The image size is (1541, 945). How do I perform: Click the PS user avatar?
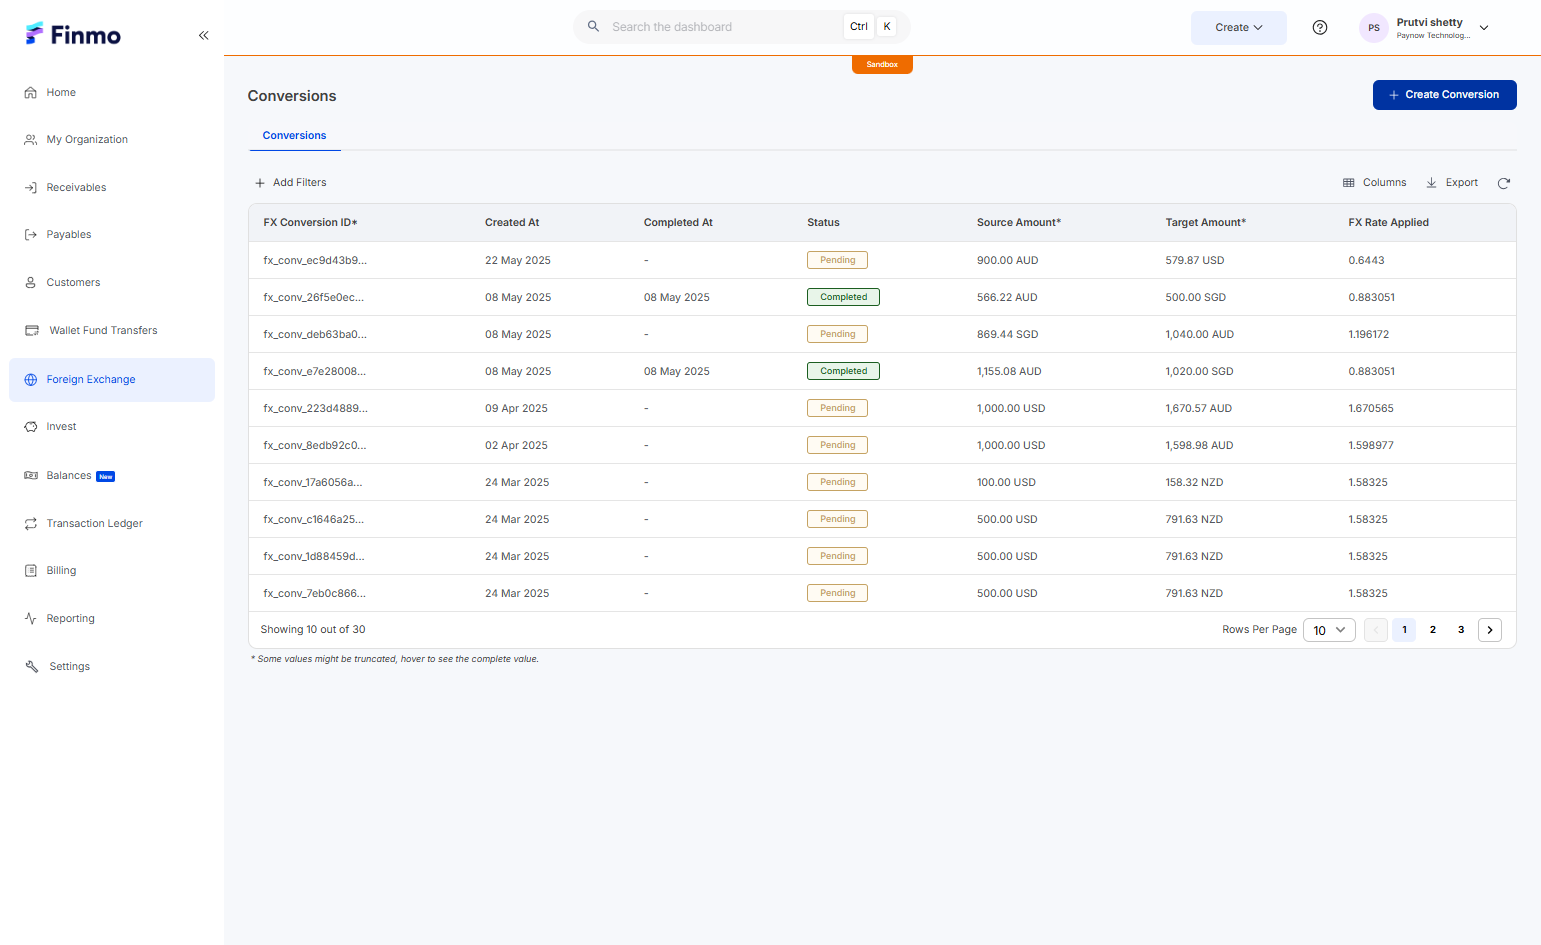tap(1374, 28)
